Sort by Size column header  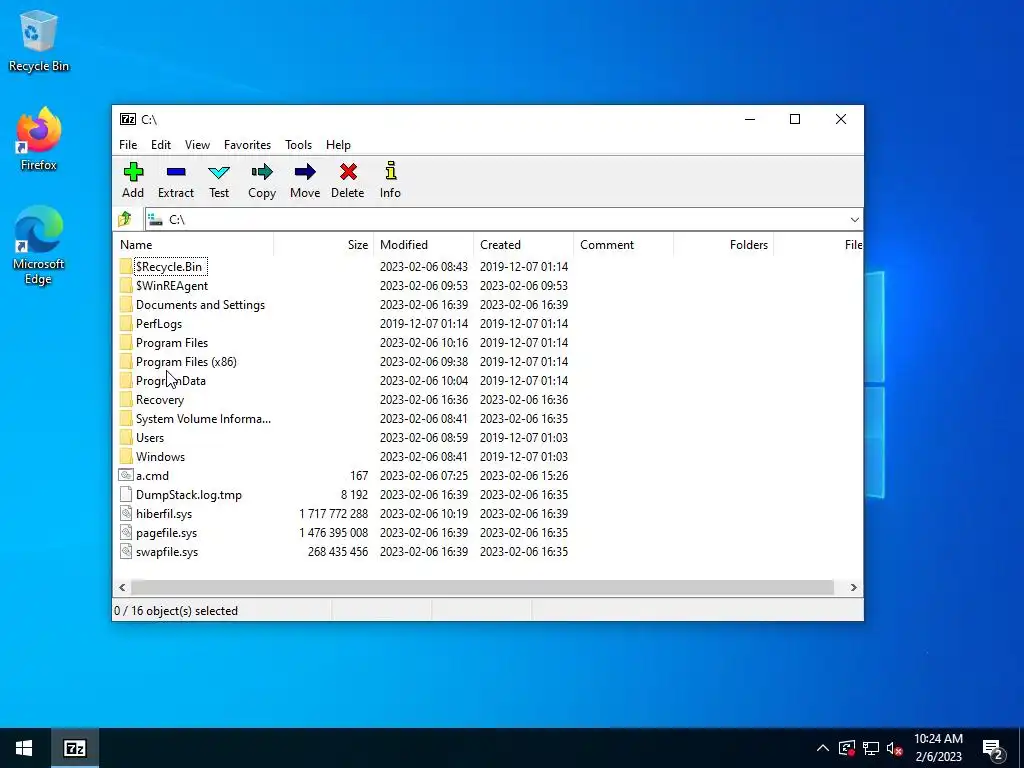point(323,245)
